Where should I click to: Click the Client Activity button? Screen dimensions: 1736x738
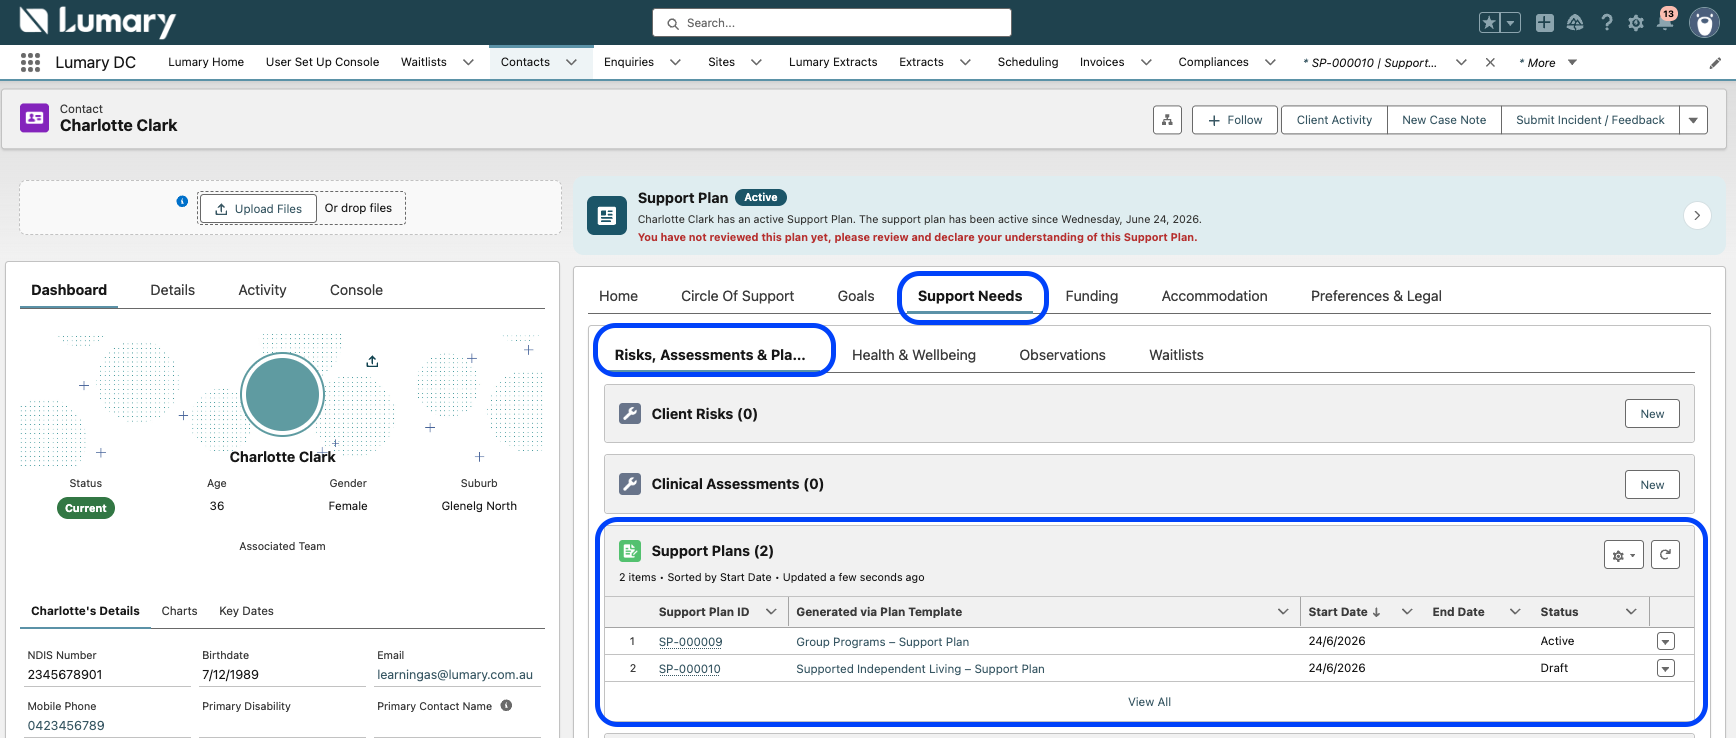(x=1334, y=120)
